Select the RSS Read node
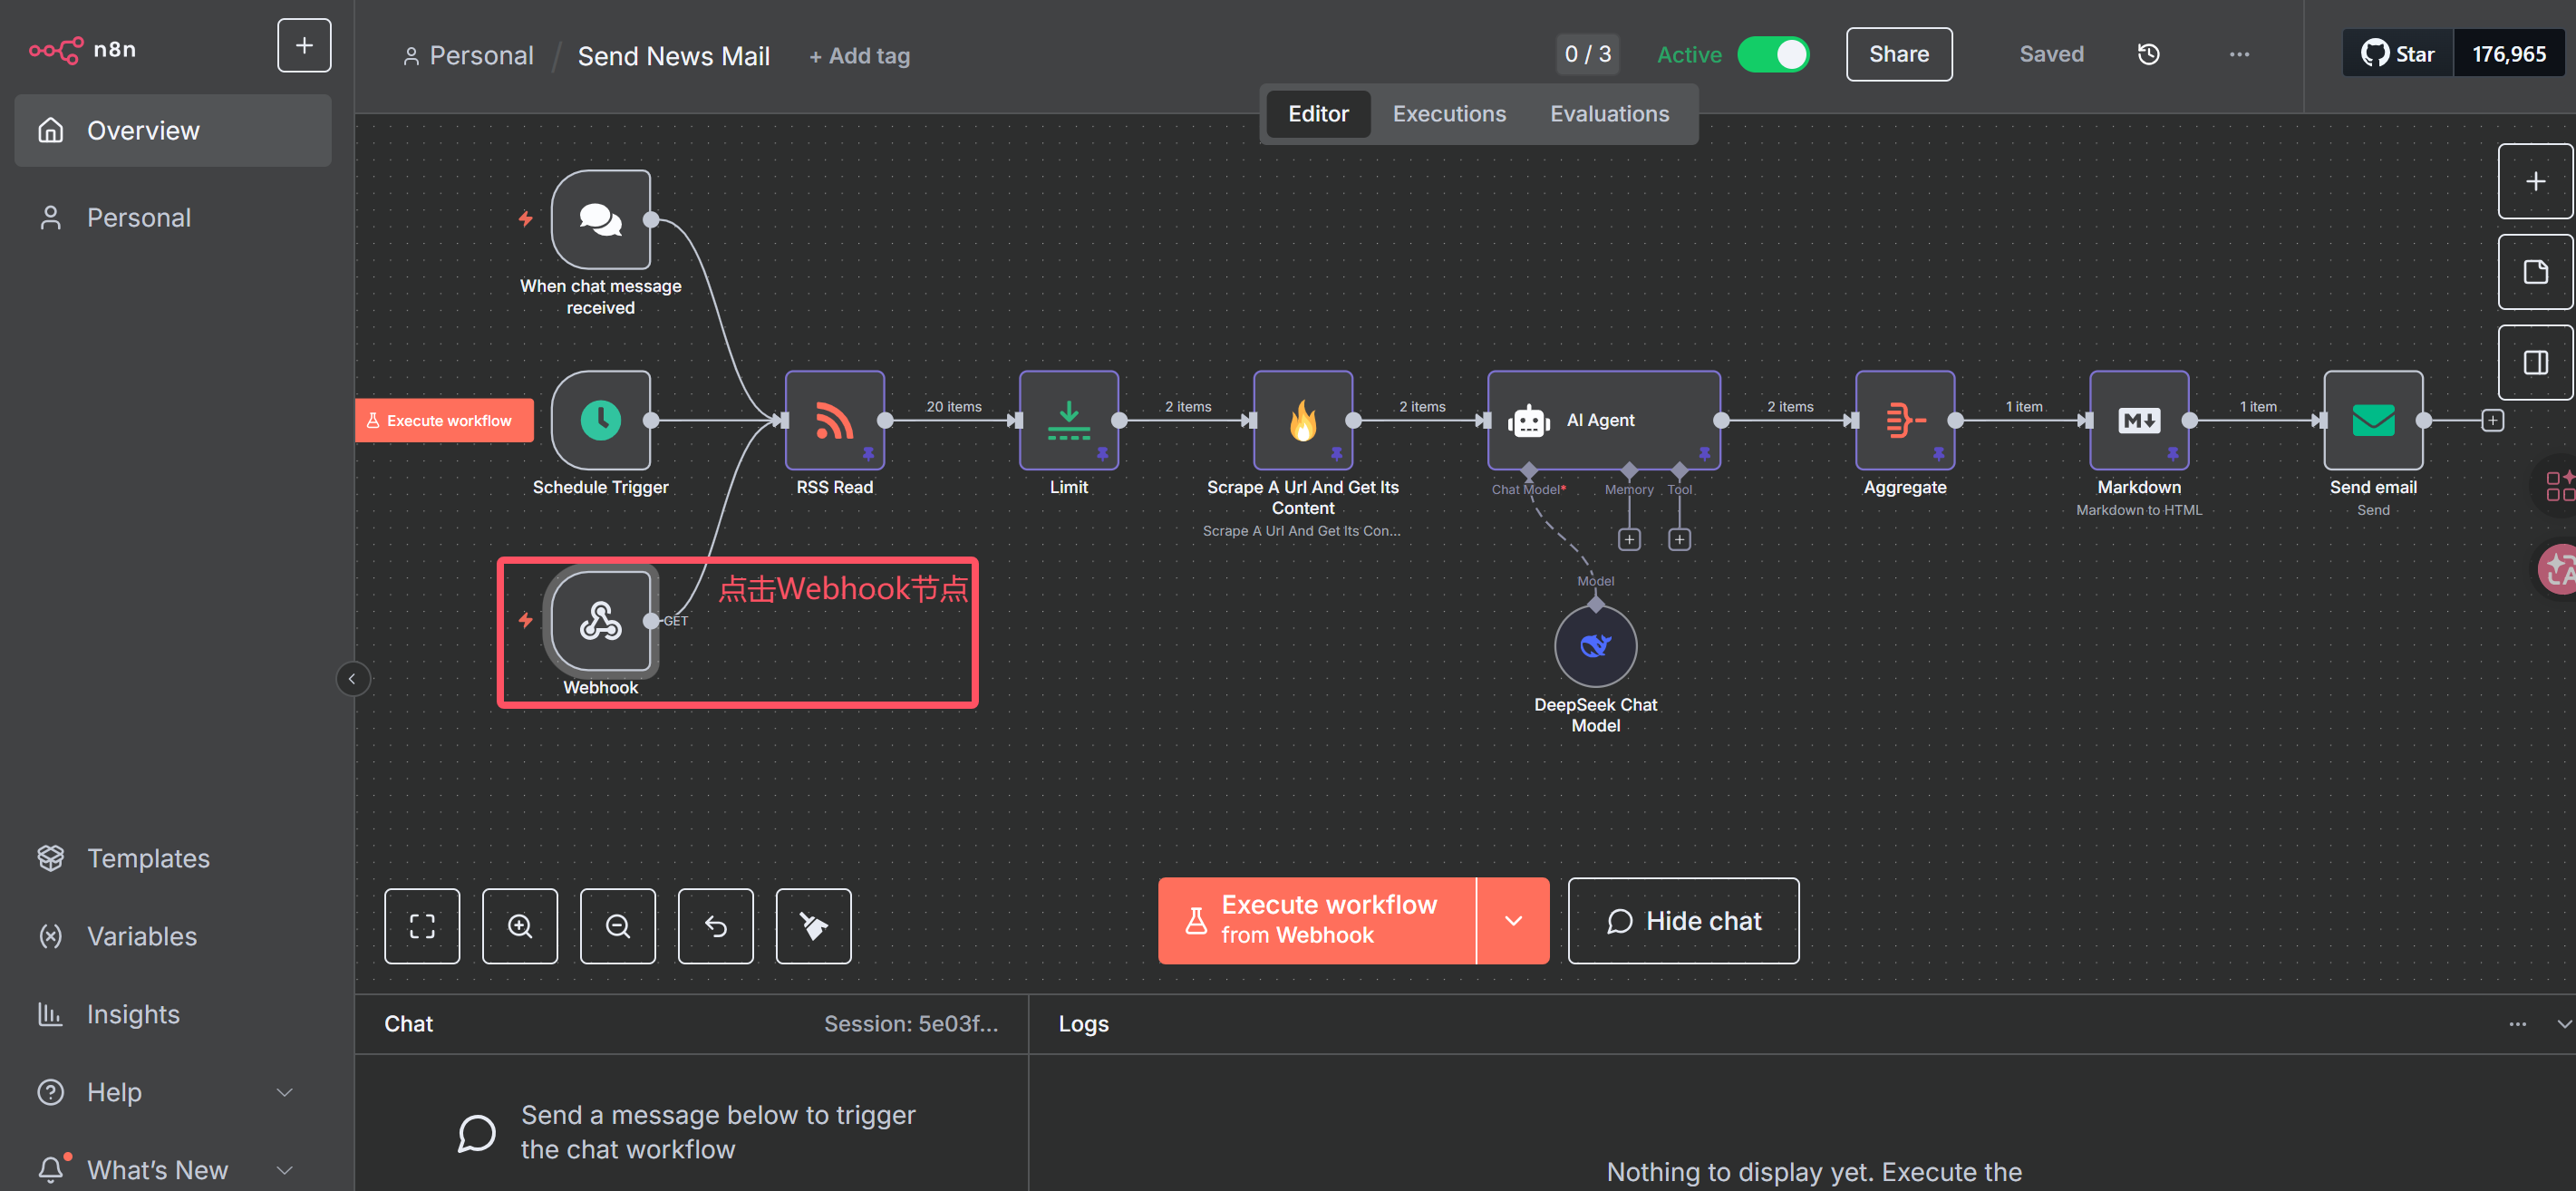 pyautogui.click(x=834, y=420)
